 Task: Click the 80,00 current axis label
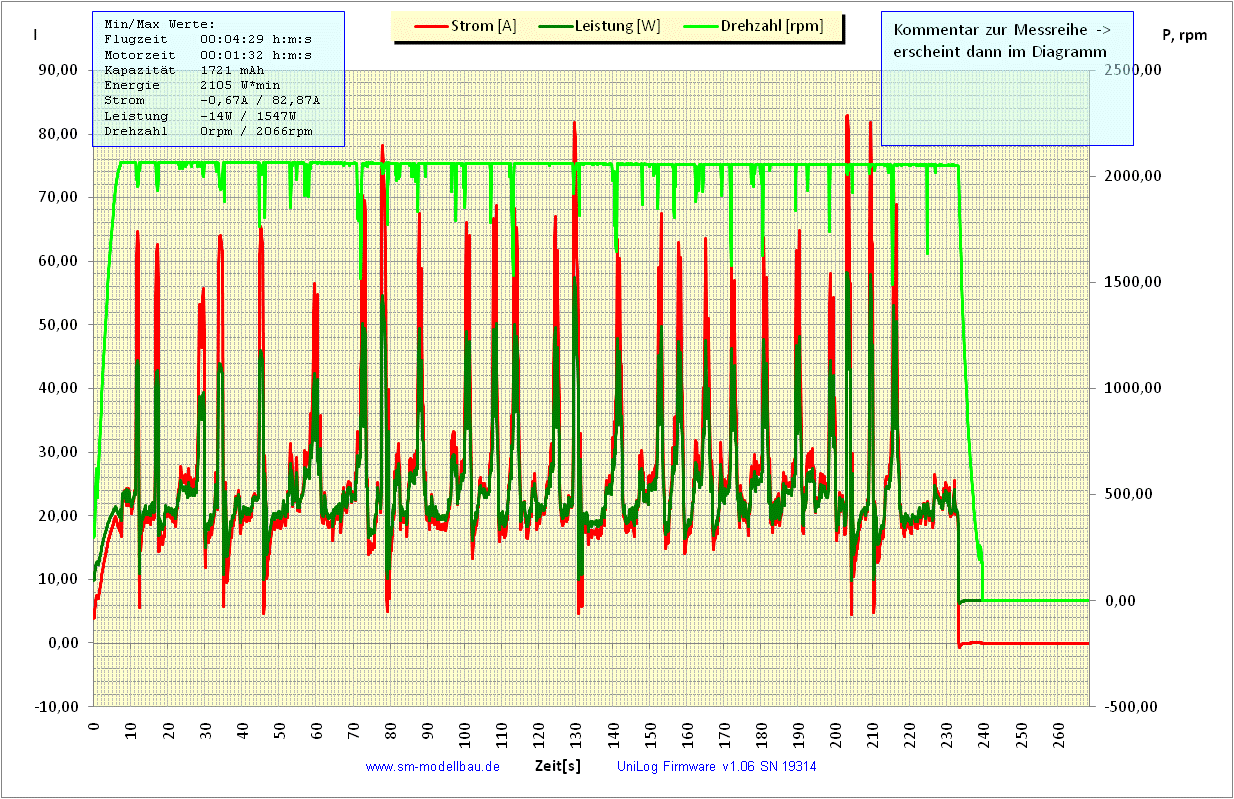[56, 134]
